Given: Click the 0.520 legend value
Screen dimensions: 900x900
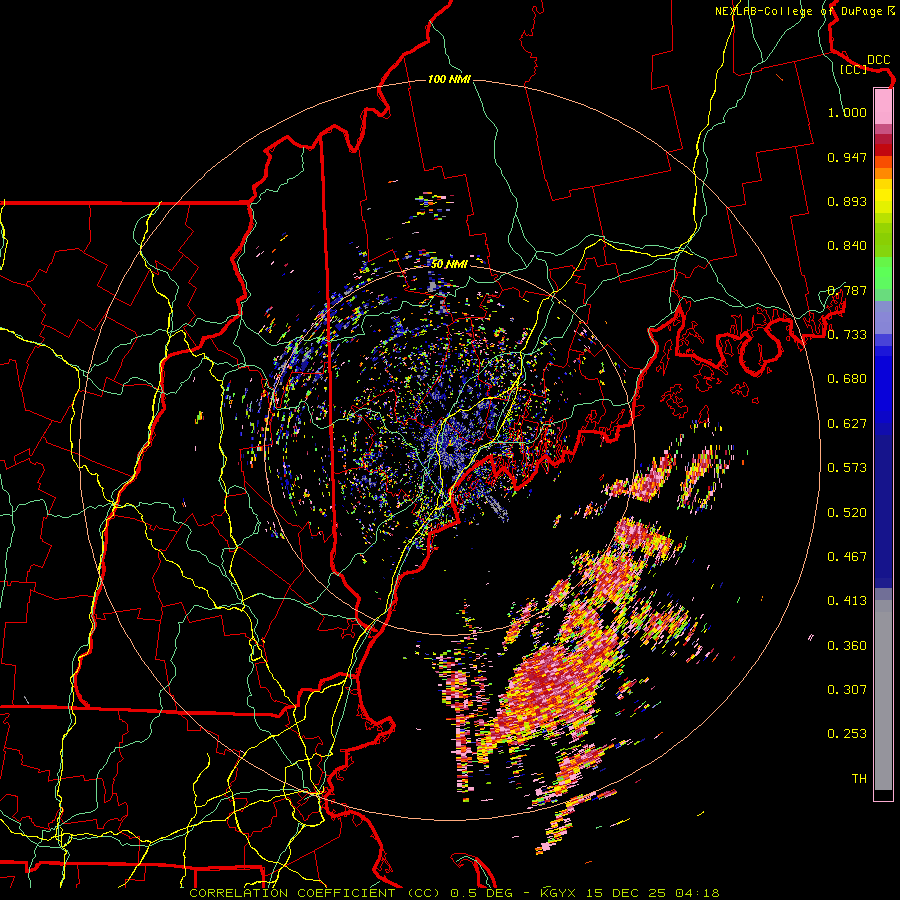Looking at the screenshot, I should pyautogui.click(x=847, y=513).
